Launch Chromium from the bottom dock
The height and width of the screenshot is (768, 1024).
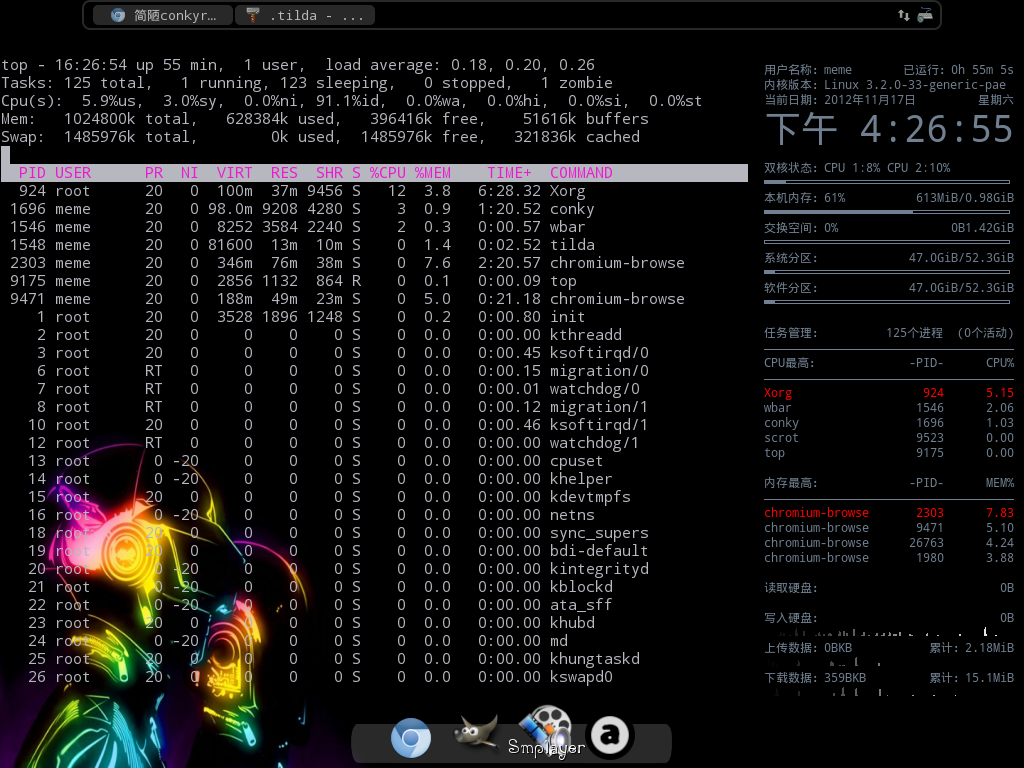pyautogui.click(x=411, y=738)
